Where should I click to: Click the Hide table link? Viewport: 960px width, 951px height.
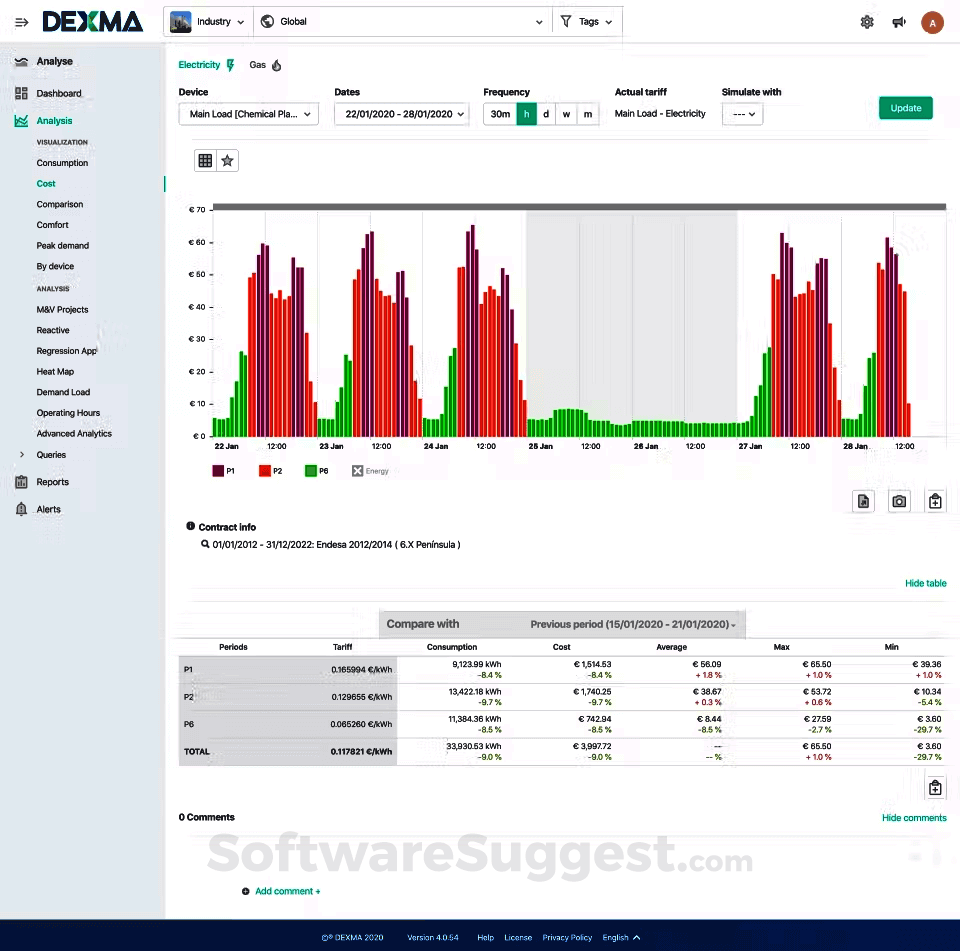click(925, 583)
